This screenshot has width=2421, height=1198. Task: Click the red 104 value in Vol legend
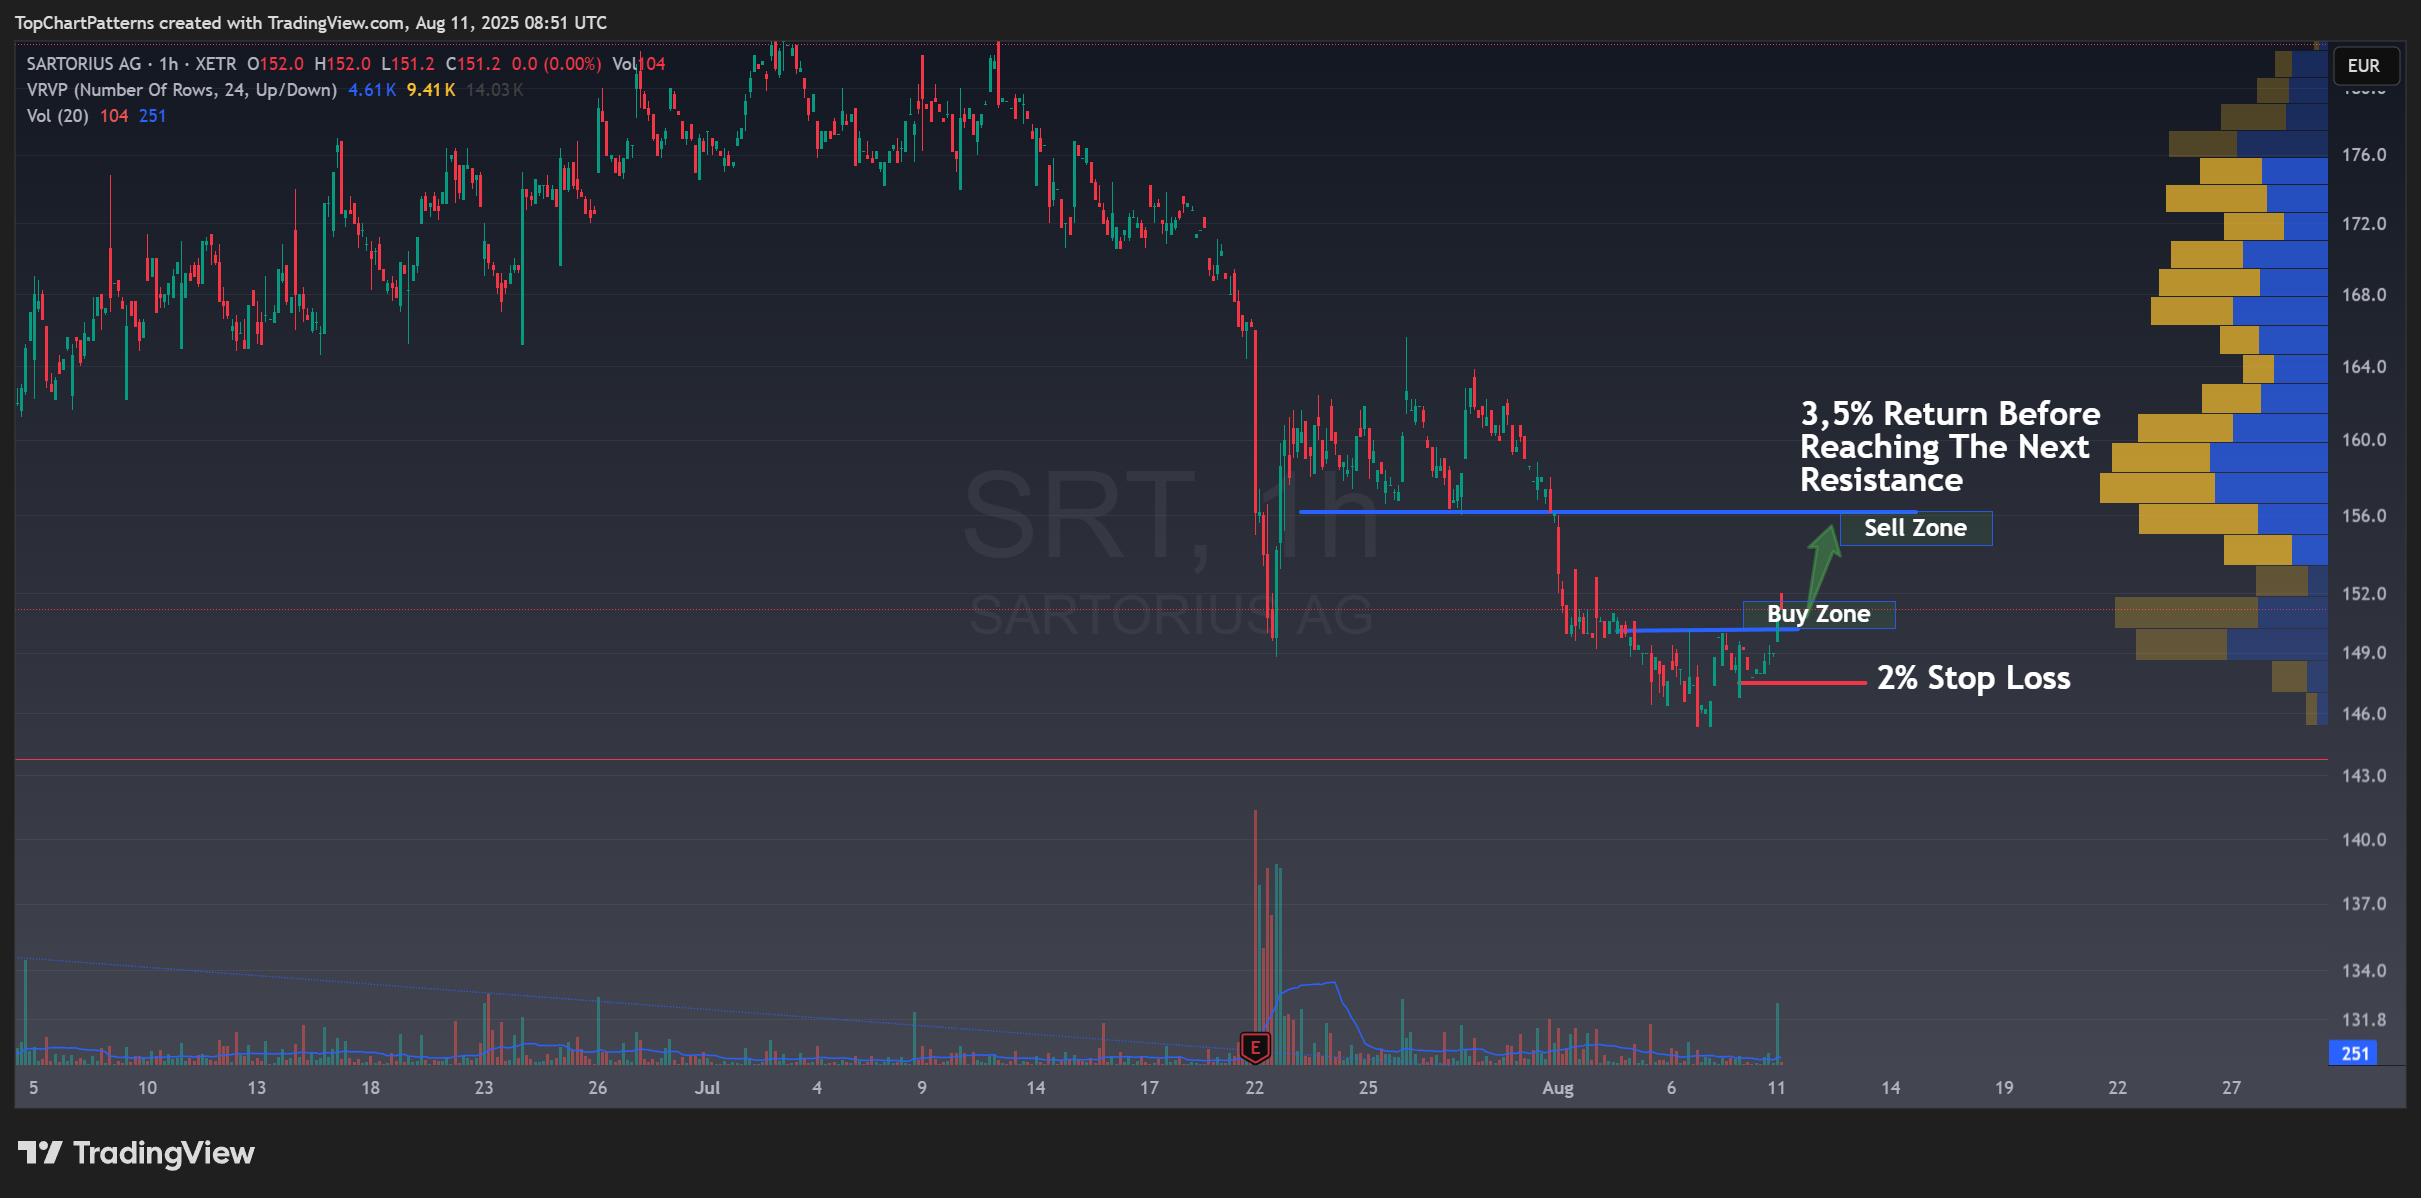tap(114, 116)
